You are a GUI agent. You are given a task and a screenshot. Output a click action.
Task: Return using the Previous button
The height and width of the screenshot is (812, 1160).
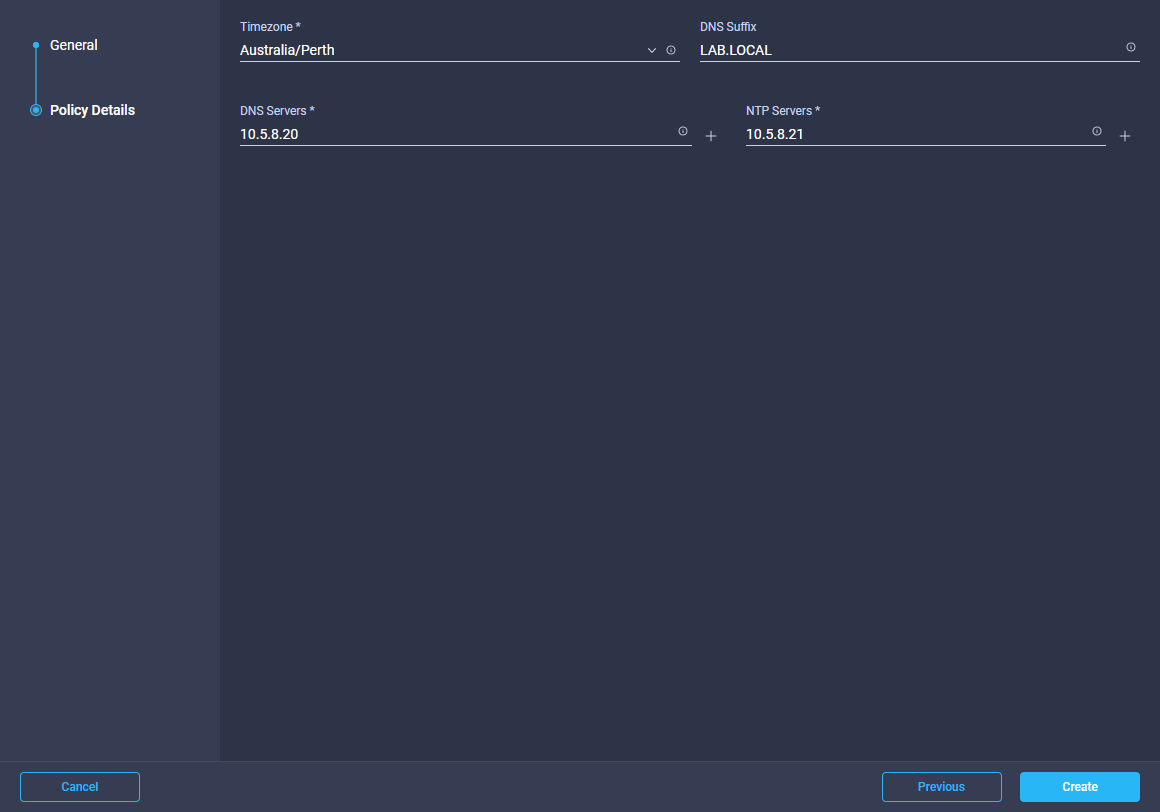click(x=941, y=787)
